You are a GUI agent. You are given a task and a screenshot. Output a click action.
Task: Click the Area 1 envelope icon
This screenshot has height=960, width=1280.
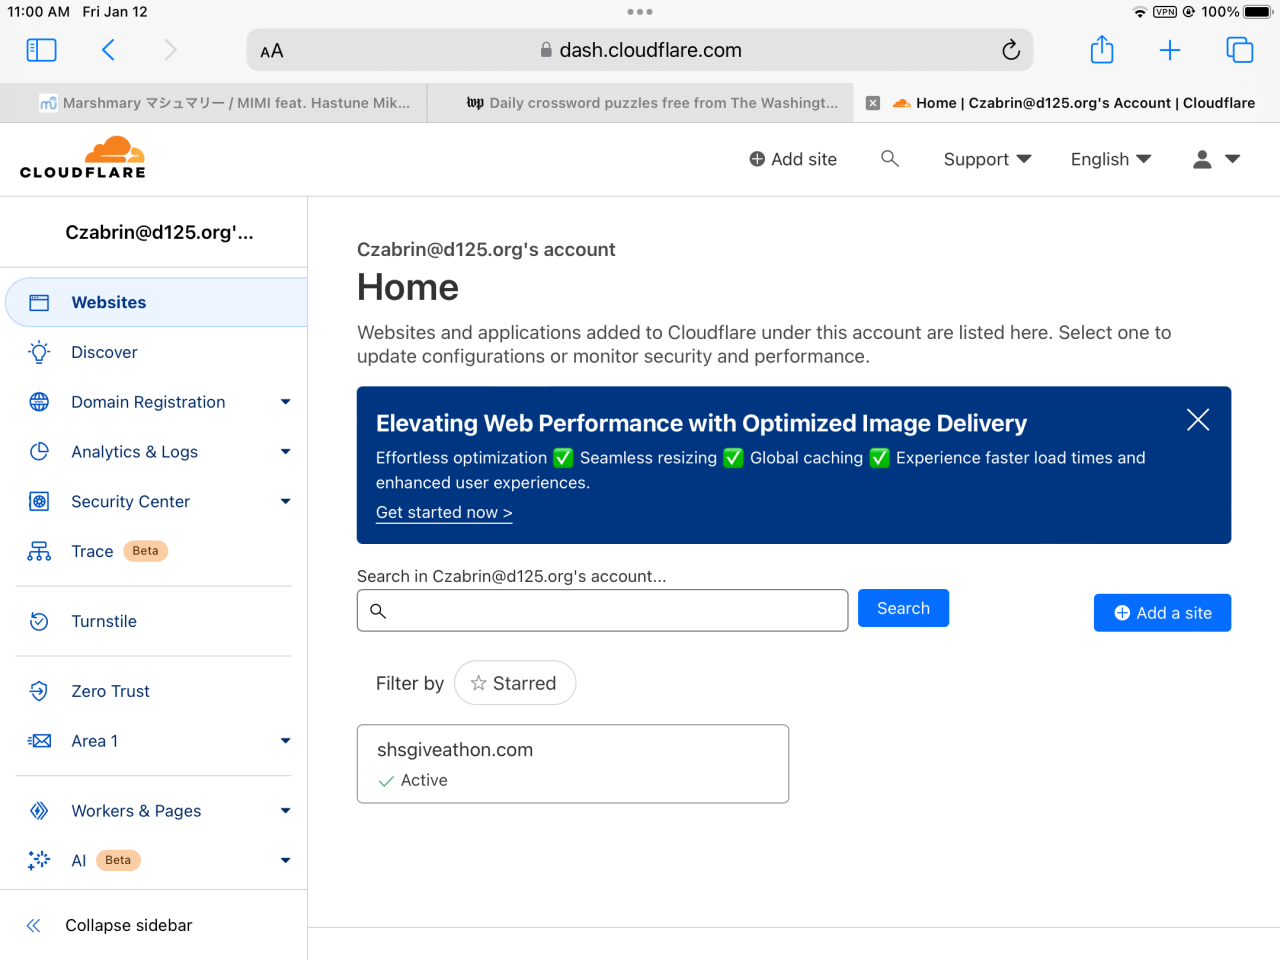39,741
